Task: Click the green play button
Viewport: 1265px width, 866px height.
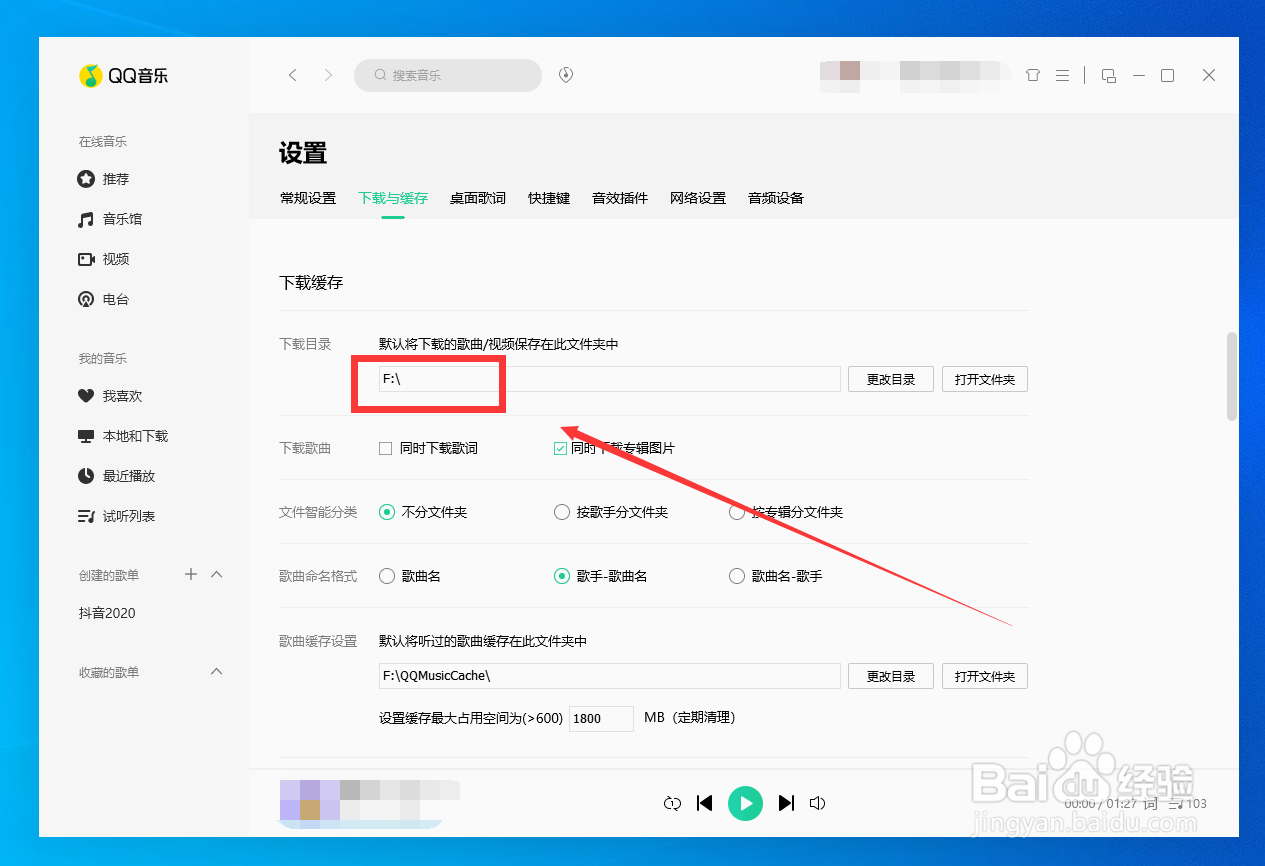Action: (x=745, y=803)
